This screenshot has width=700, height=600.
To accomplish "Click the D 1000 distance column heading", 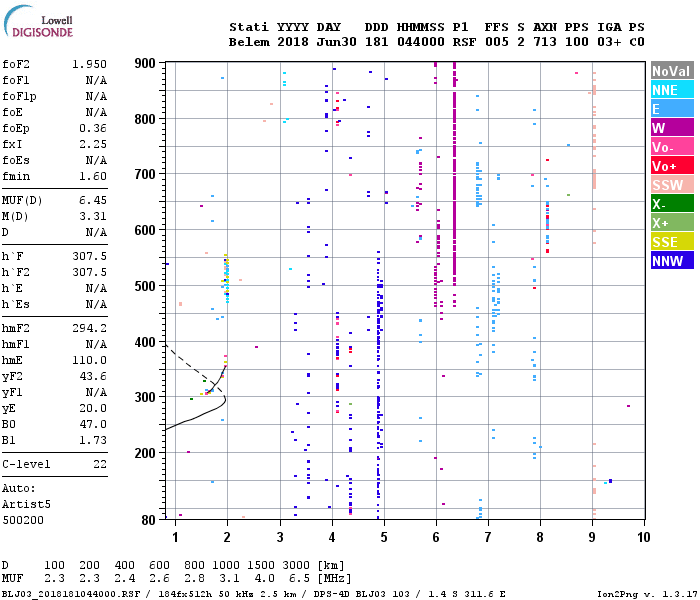I will pyautogui.click(x=225, y=565).
